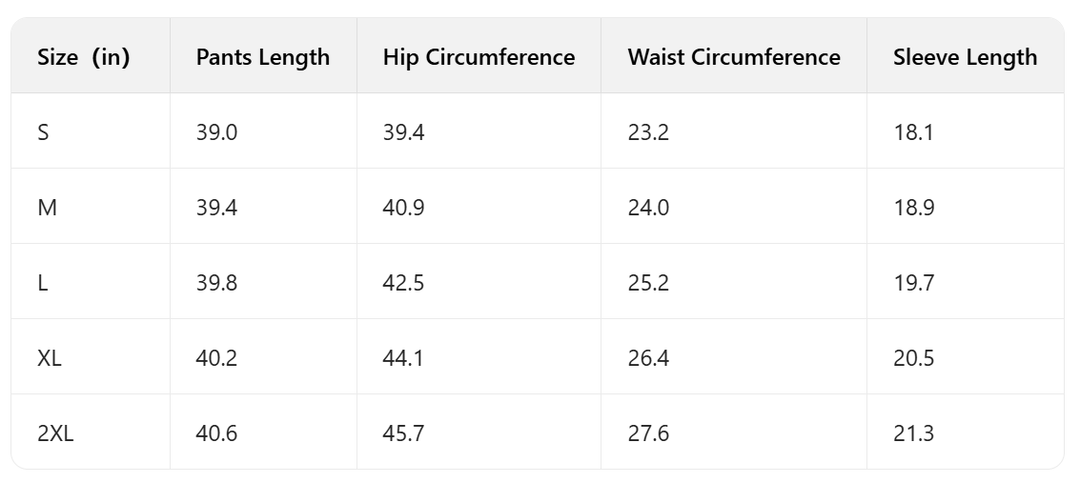This screenshot has width=1080, height=483.
Task: Click the 39.0 pants length value
Action: 217,132
